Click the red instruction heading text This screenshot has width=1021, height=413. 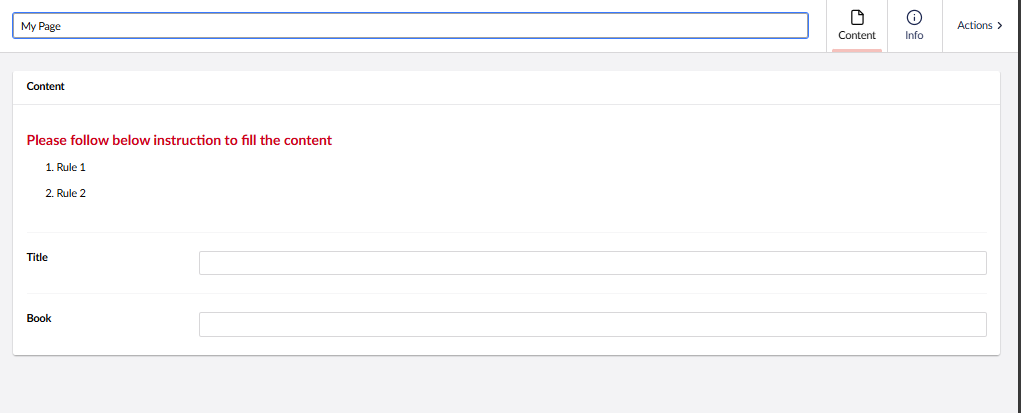179,140
